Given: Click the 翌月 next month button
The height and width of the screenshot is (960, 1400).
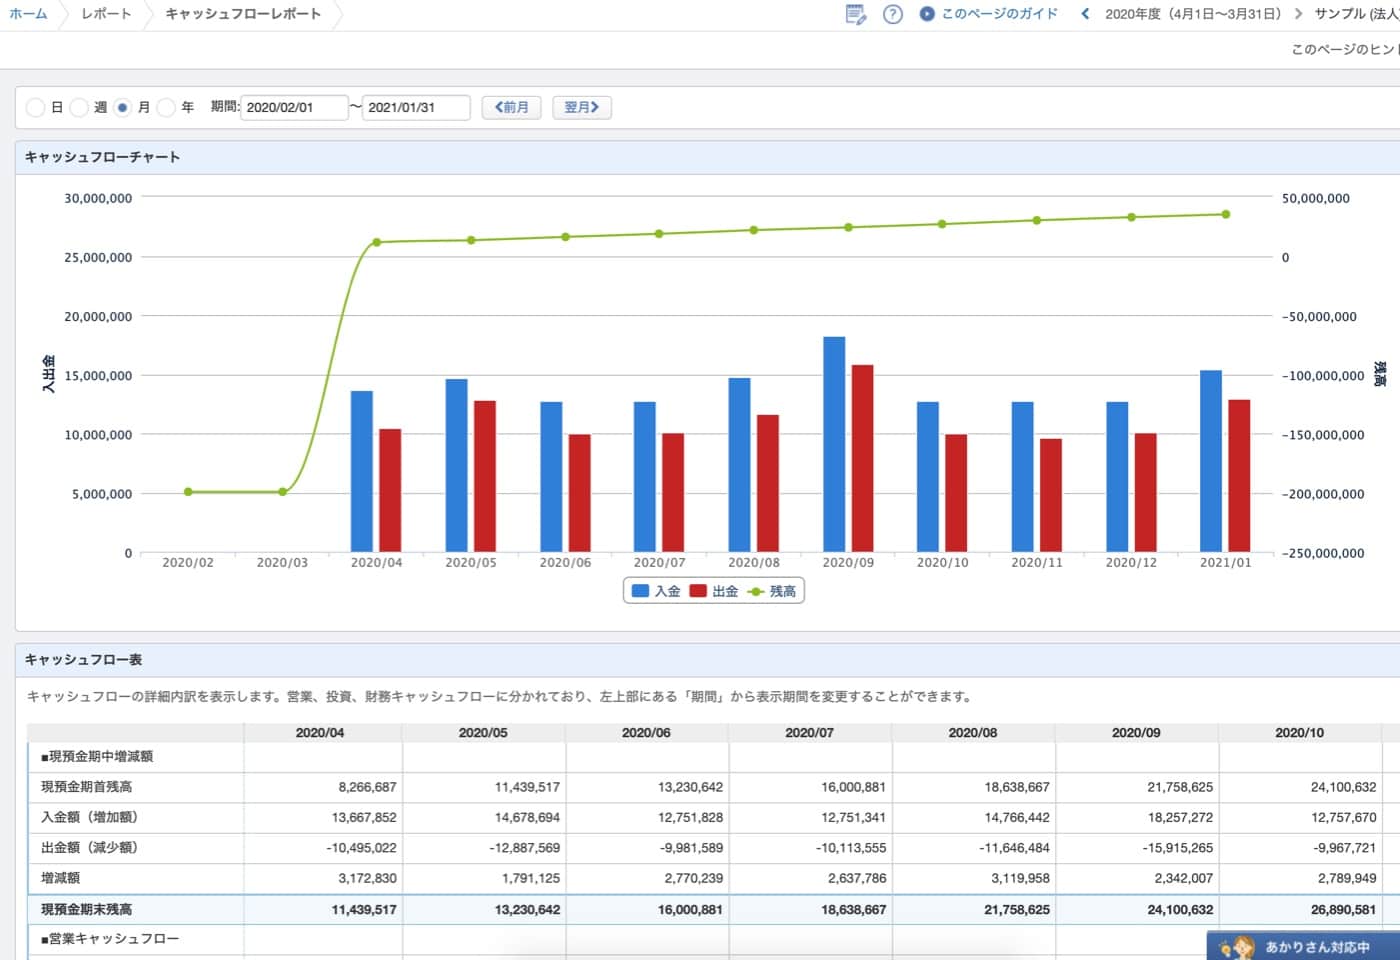Looking at the screenshot, I should pos(581,108).
